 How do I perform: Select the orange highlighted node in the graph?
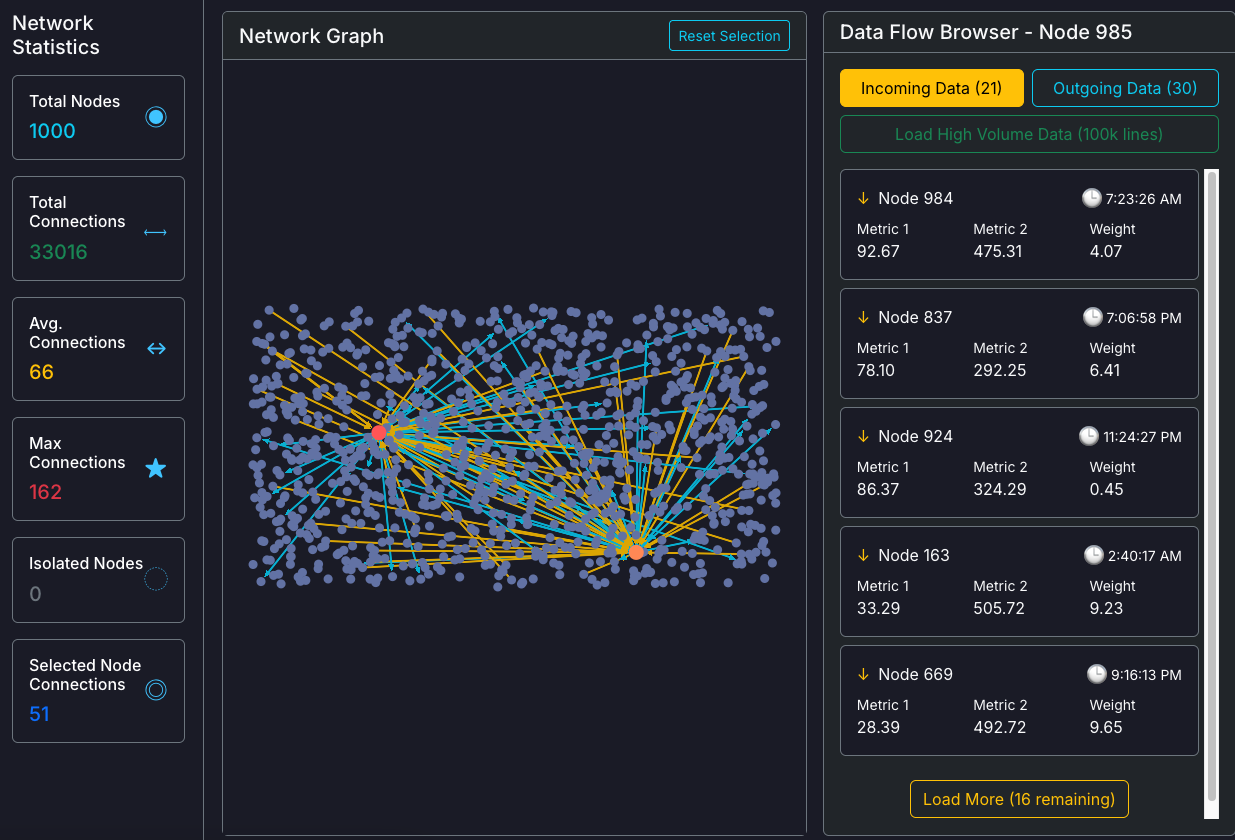coord(636,551)
